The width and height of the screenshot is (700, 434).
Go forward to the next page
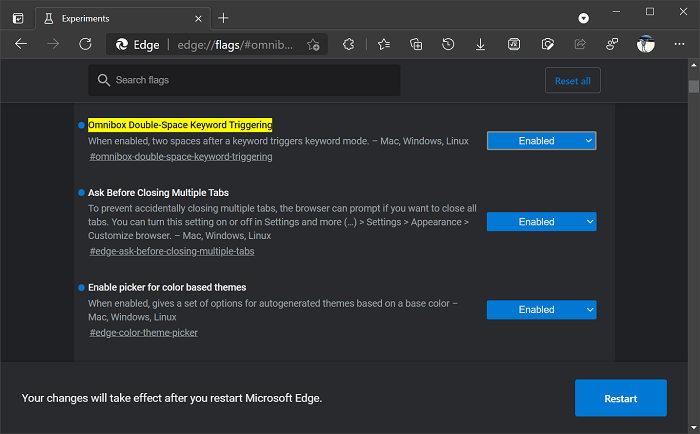point(53,44)
